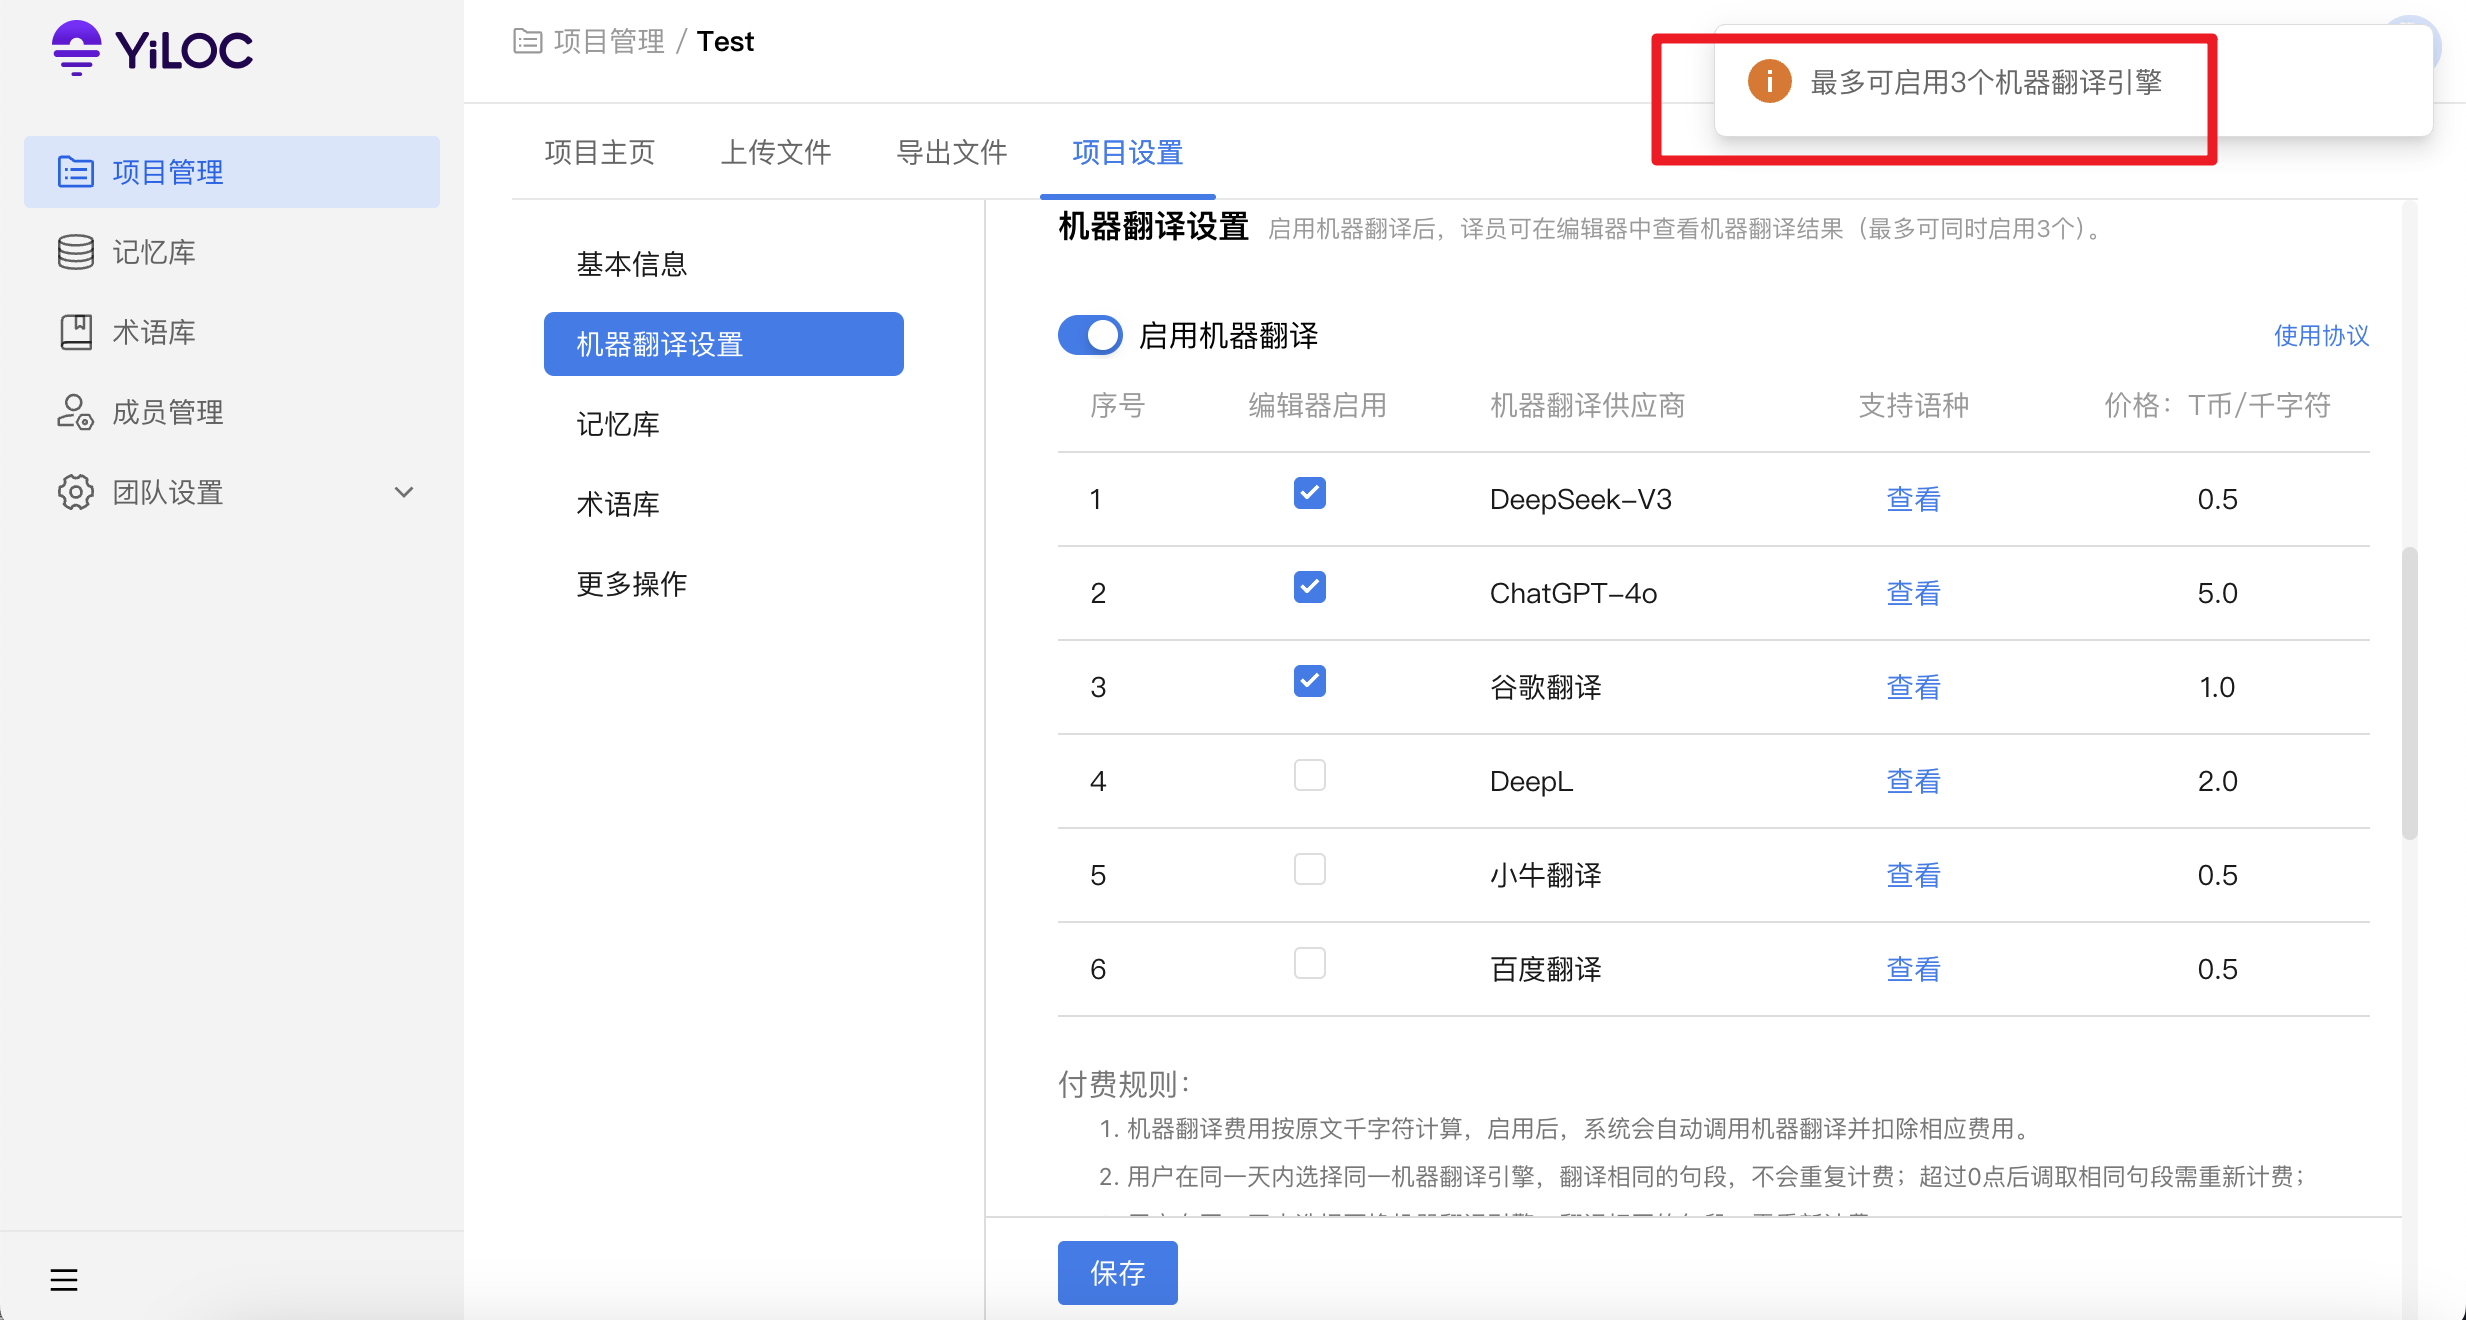
Task: Click the DeepSeek-V3 provider name
Action: pos(1581,499)
